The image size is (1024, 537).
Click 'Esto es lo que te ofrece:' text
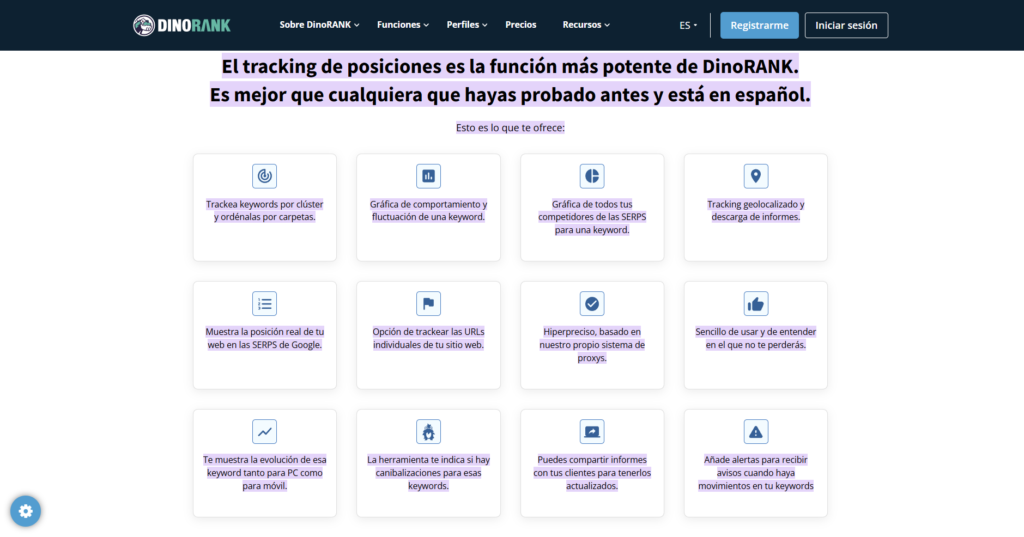[x=510, y=127]
